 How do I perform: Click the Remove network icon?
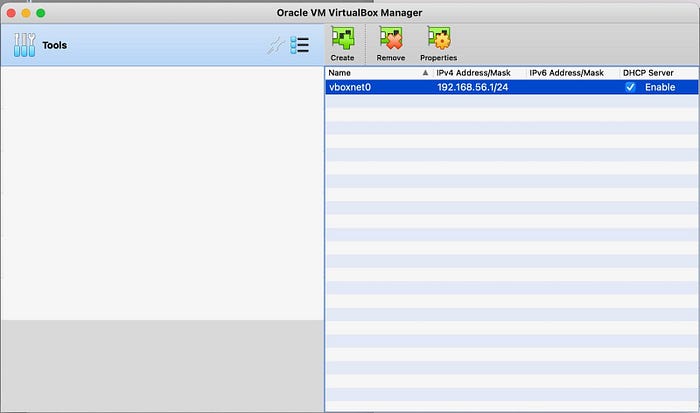click(391, 38)
